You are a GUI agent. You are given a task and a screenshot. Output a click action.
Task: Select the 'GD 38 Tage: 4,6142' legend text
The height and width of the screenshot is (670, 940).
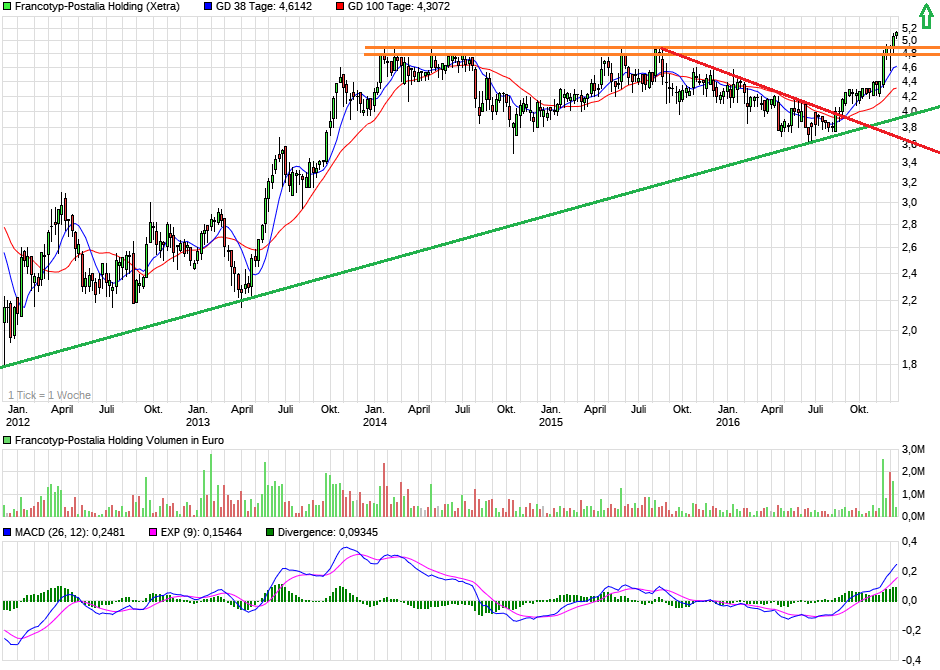[264, 7]
